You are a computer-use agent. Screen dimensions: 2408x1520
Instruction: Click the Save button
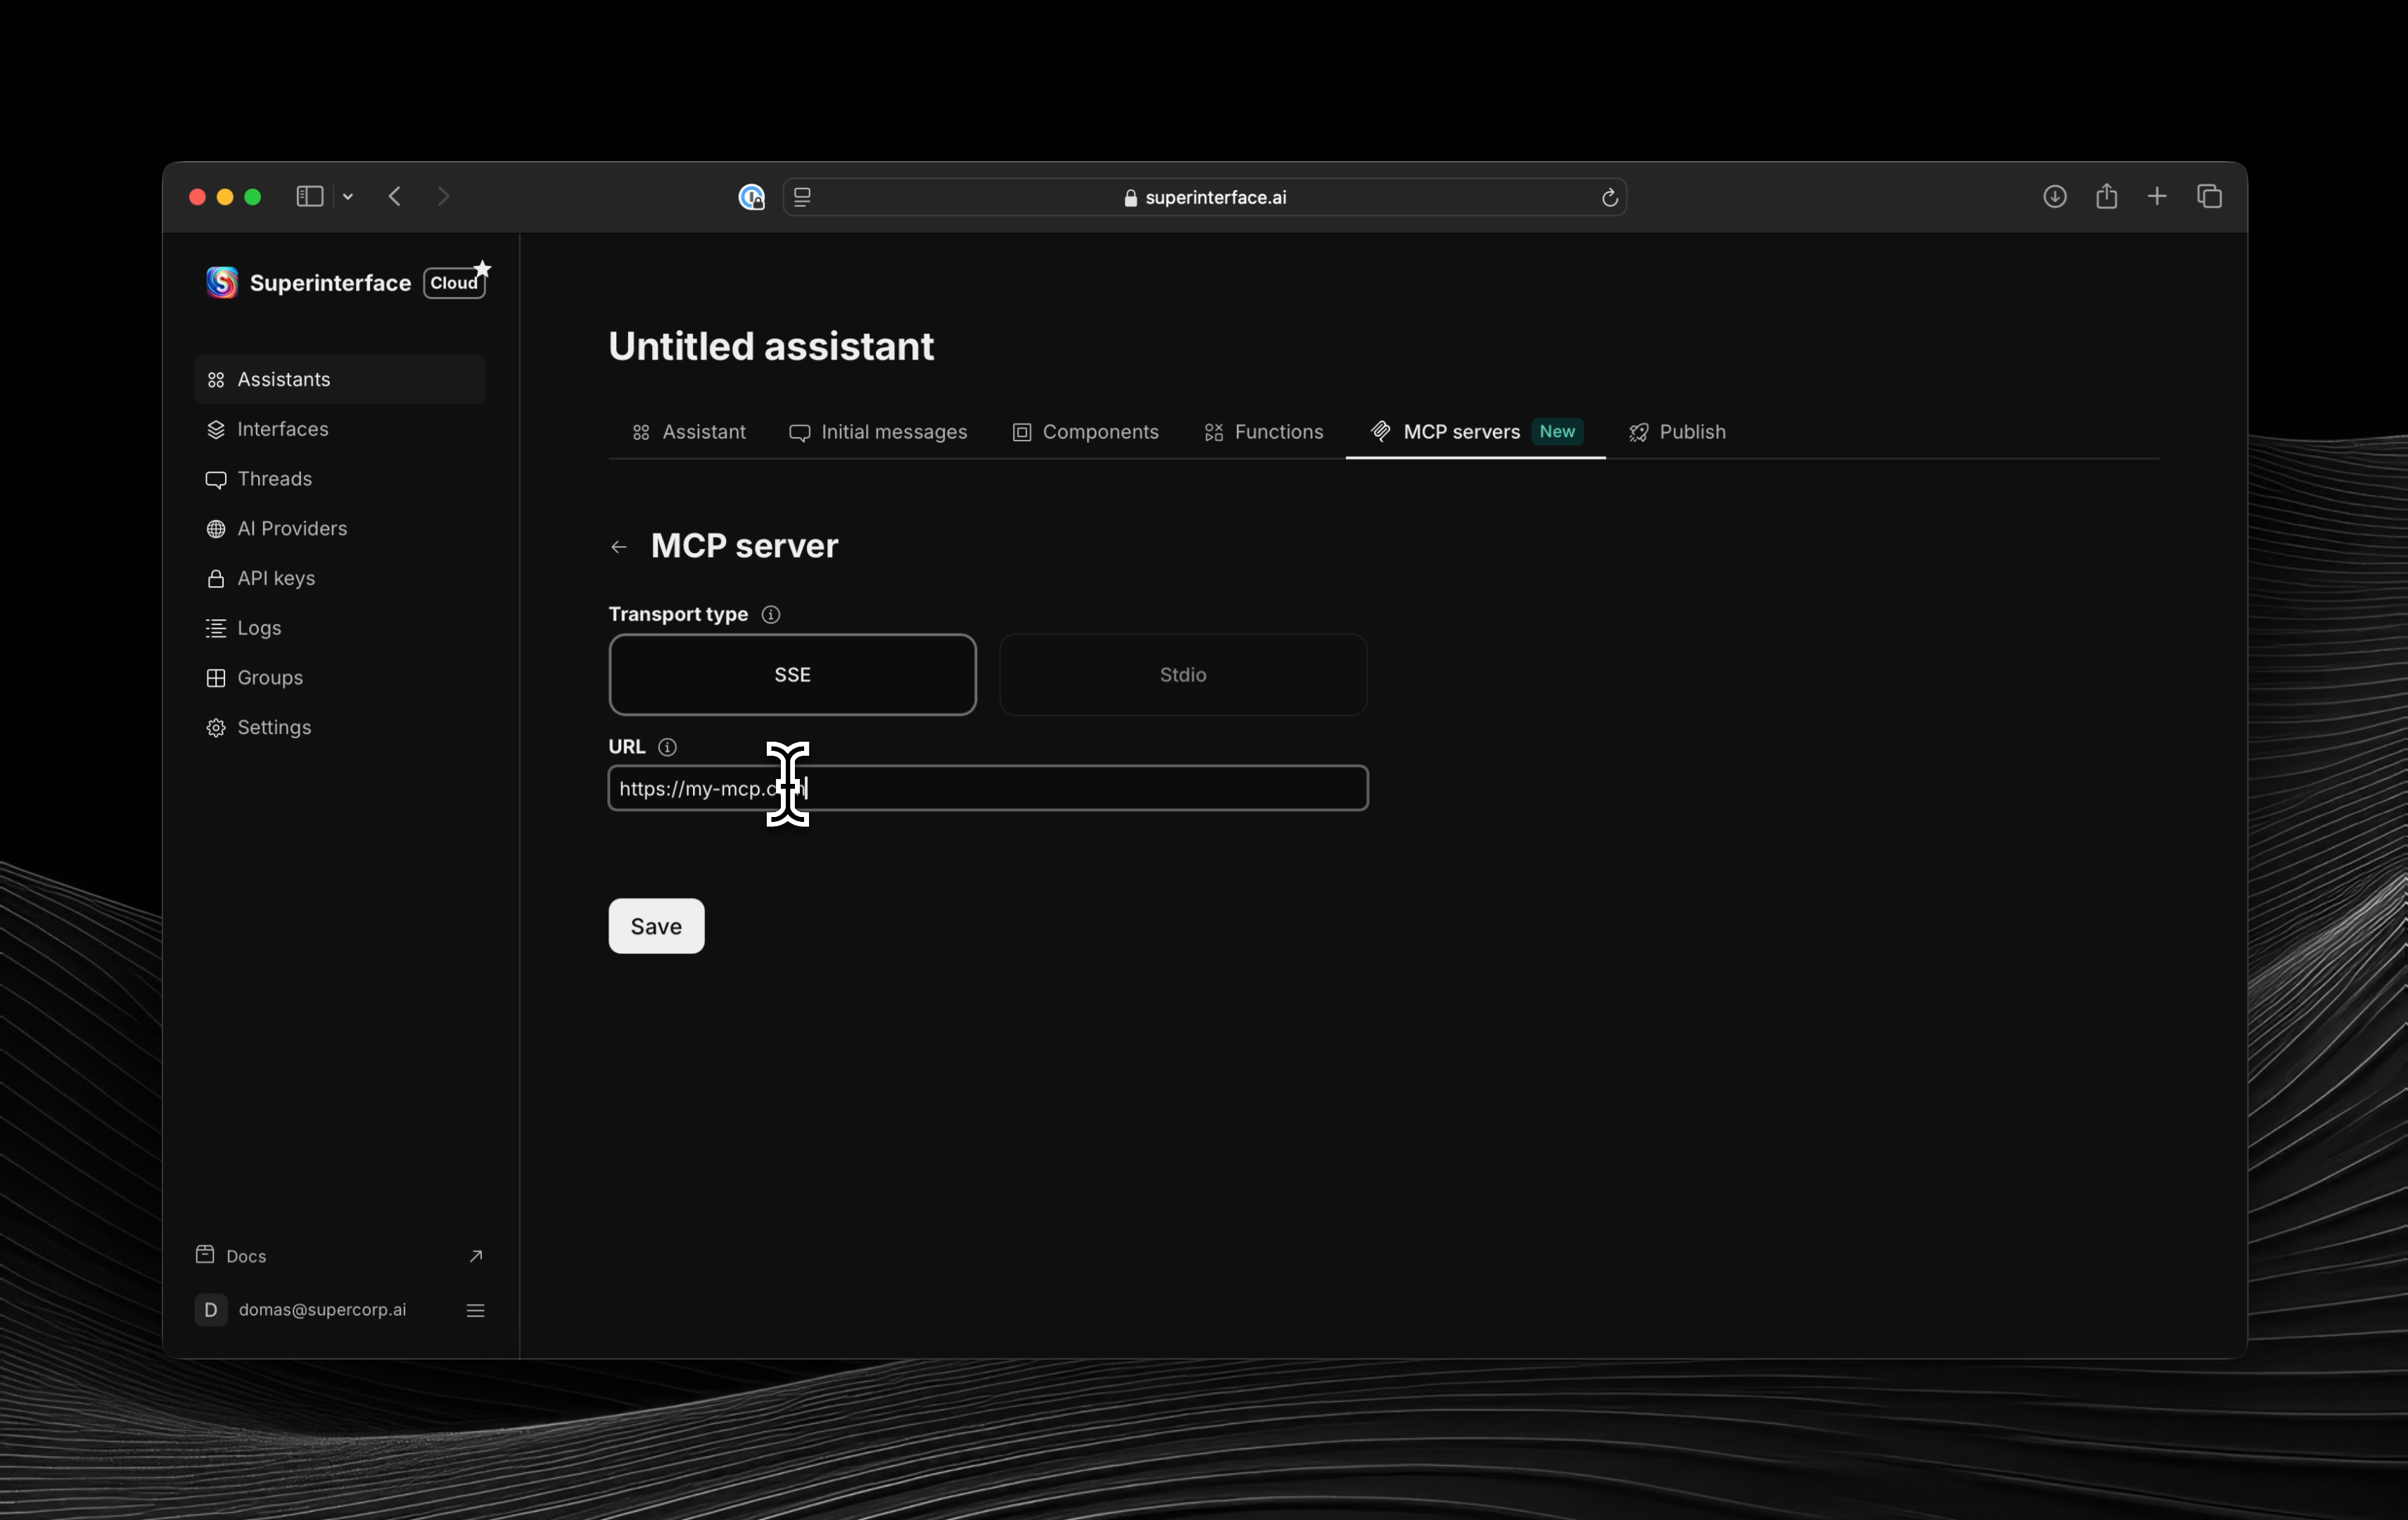(x=656, y=926)
